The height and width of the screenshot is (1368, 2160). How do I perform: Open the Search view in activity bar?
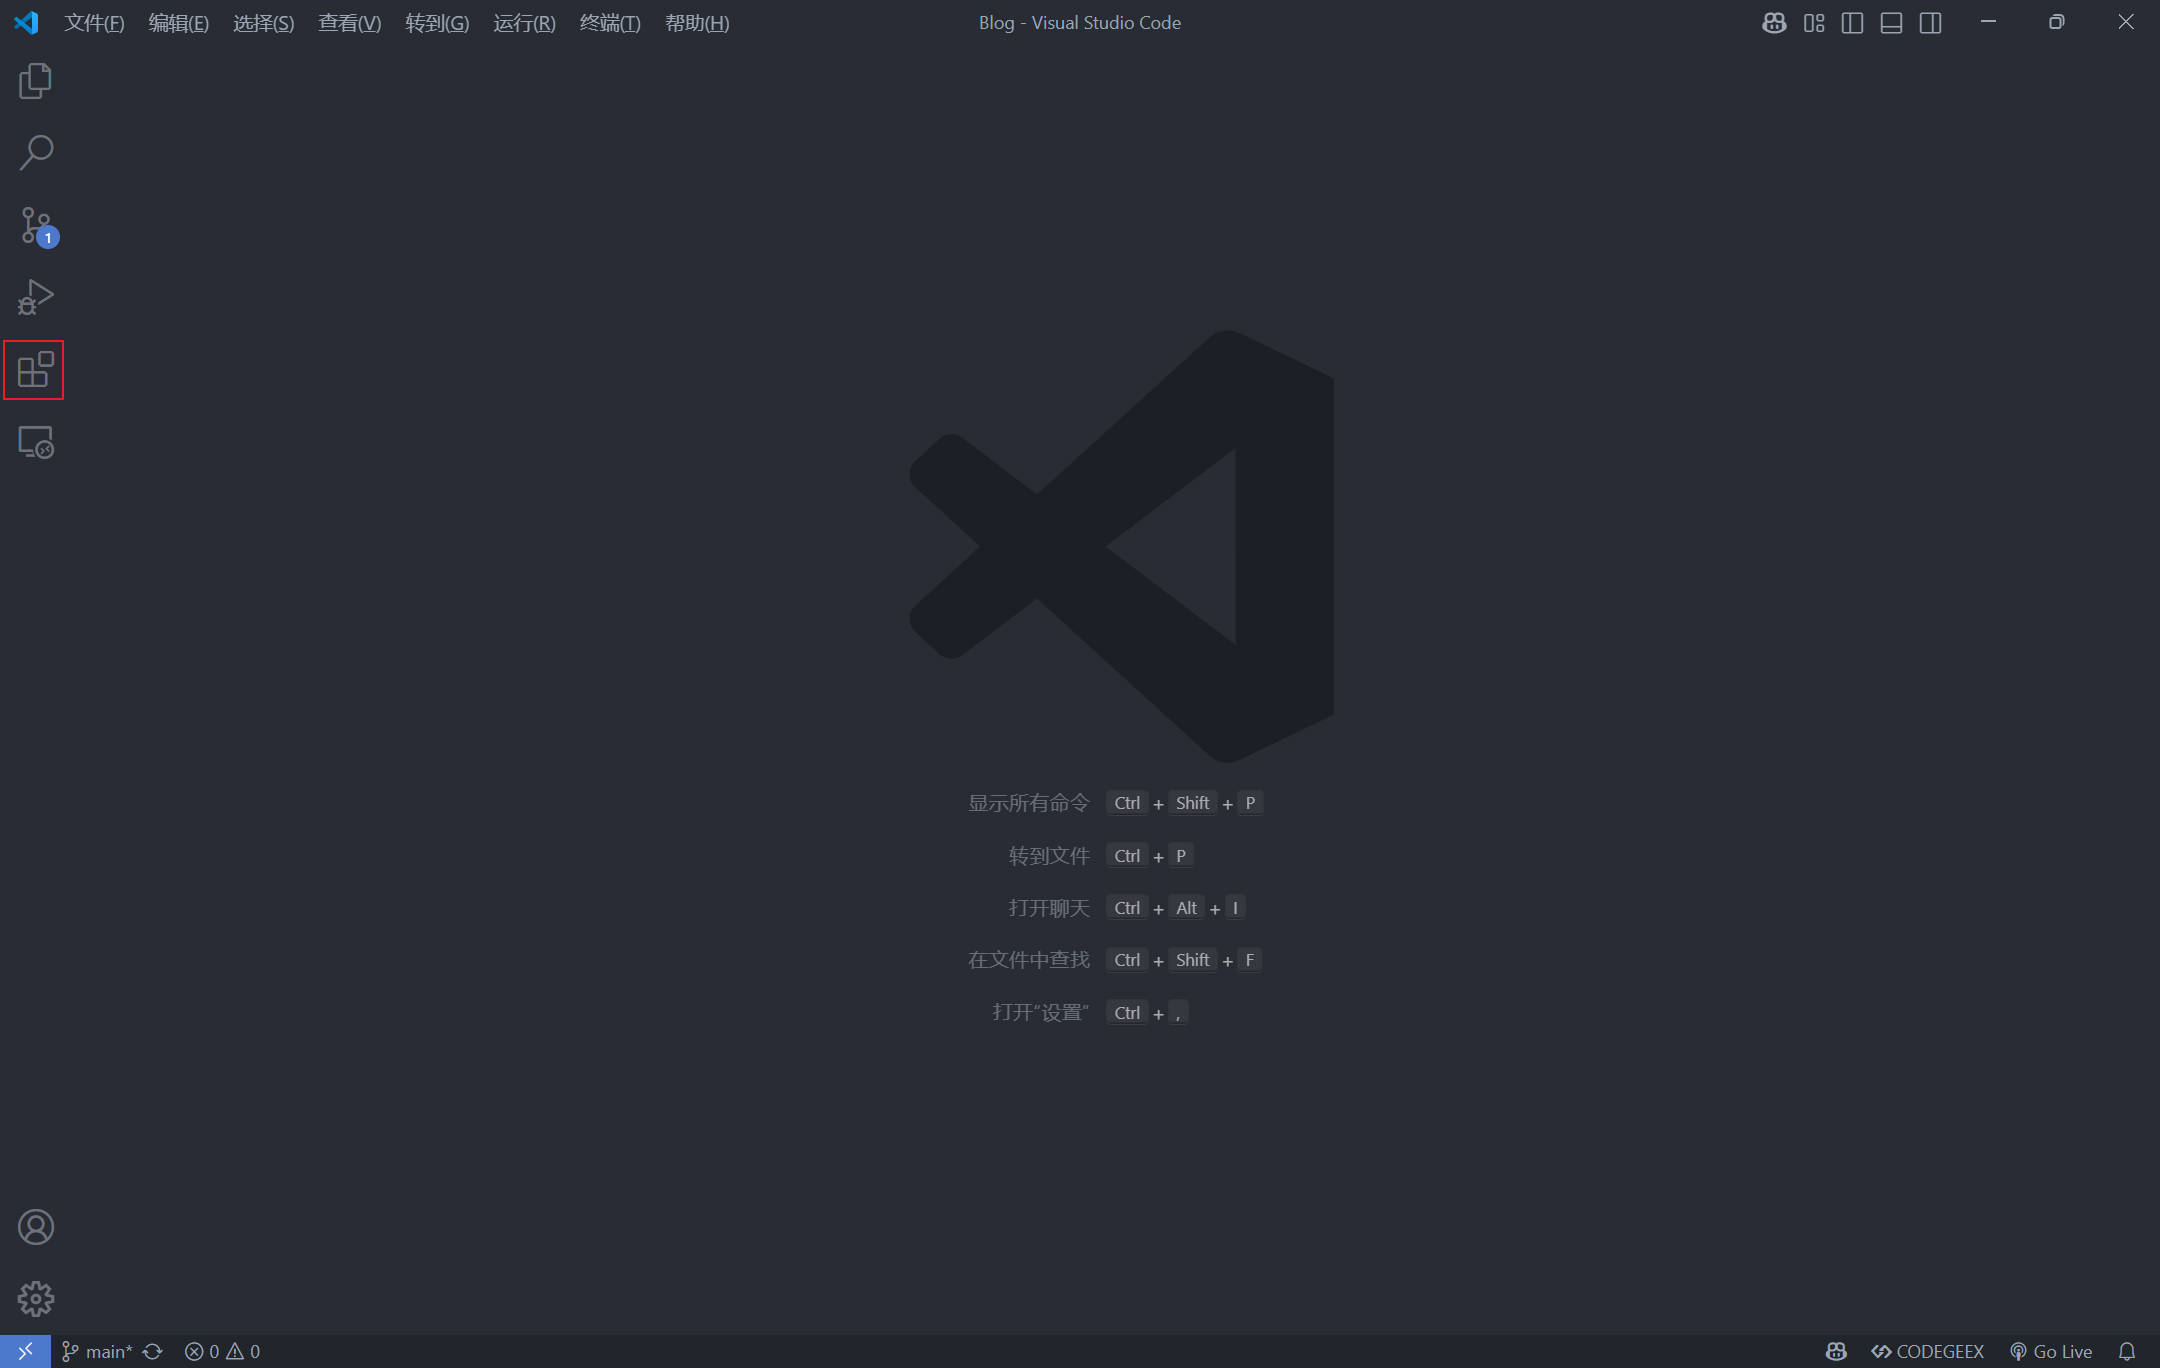(35, 153)
